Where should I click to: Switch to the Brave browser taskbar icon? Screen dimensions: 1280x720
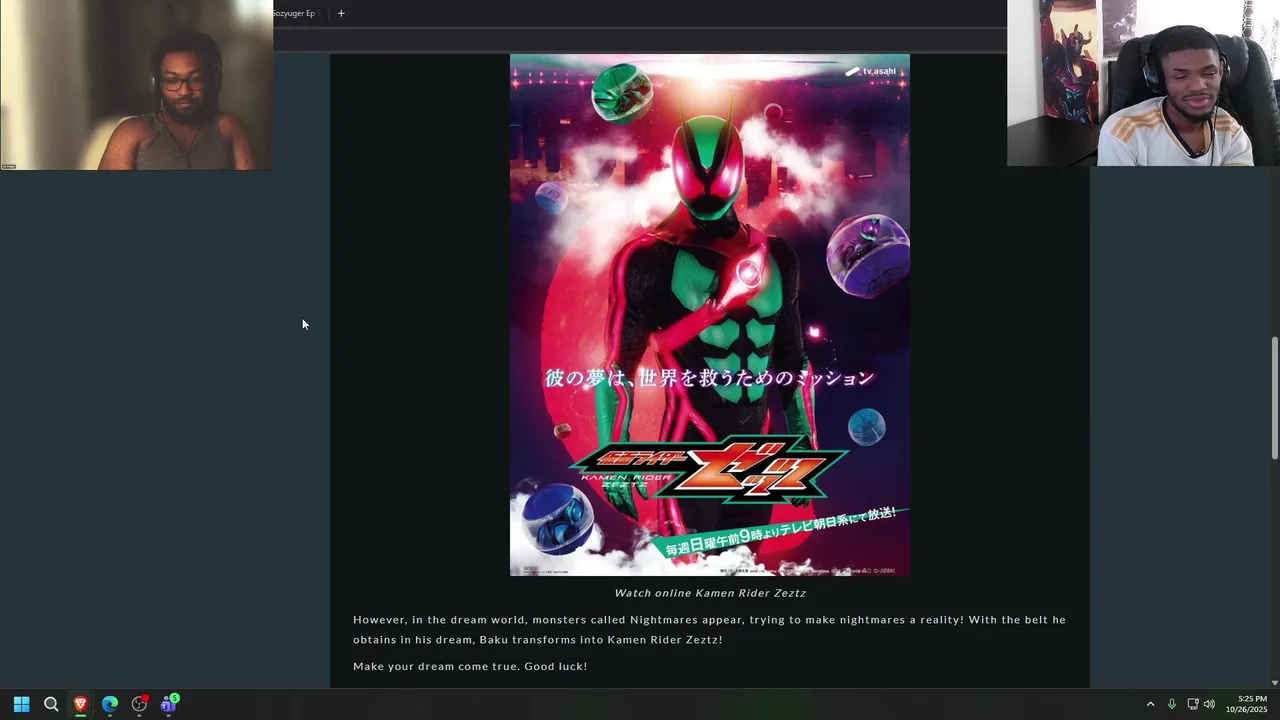click(x=80, y=704)
